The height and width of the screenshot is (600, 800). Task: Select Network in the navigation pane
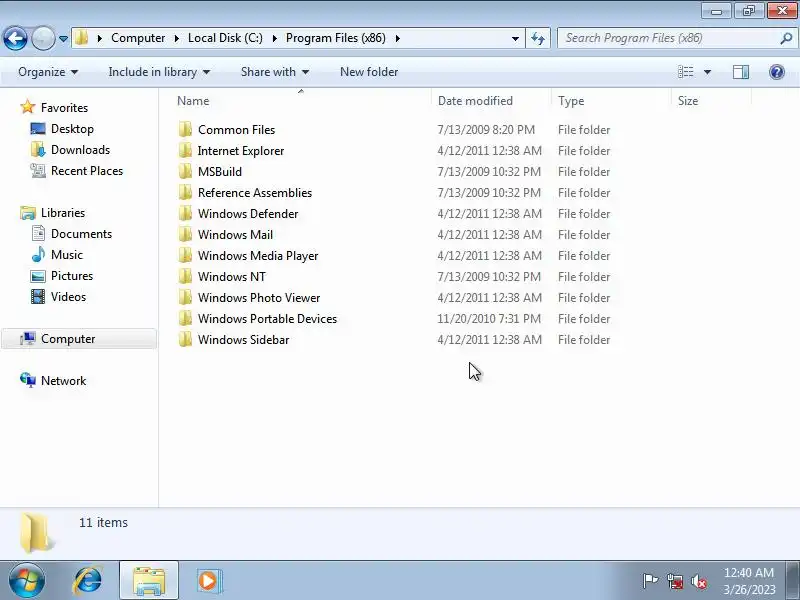(63, 381)
